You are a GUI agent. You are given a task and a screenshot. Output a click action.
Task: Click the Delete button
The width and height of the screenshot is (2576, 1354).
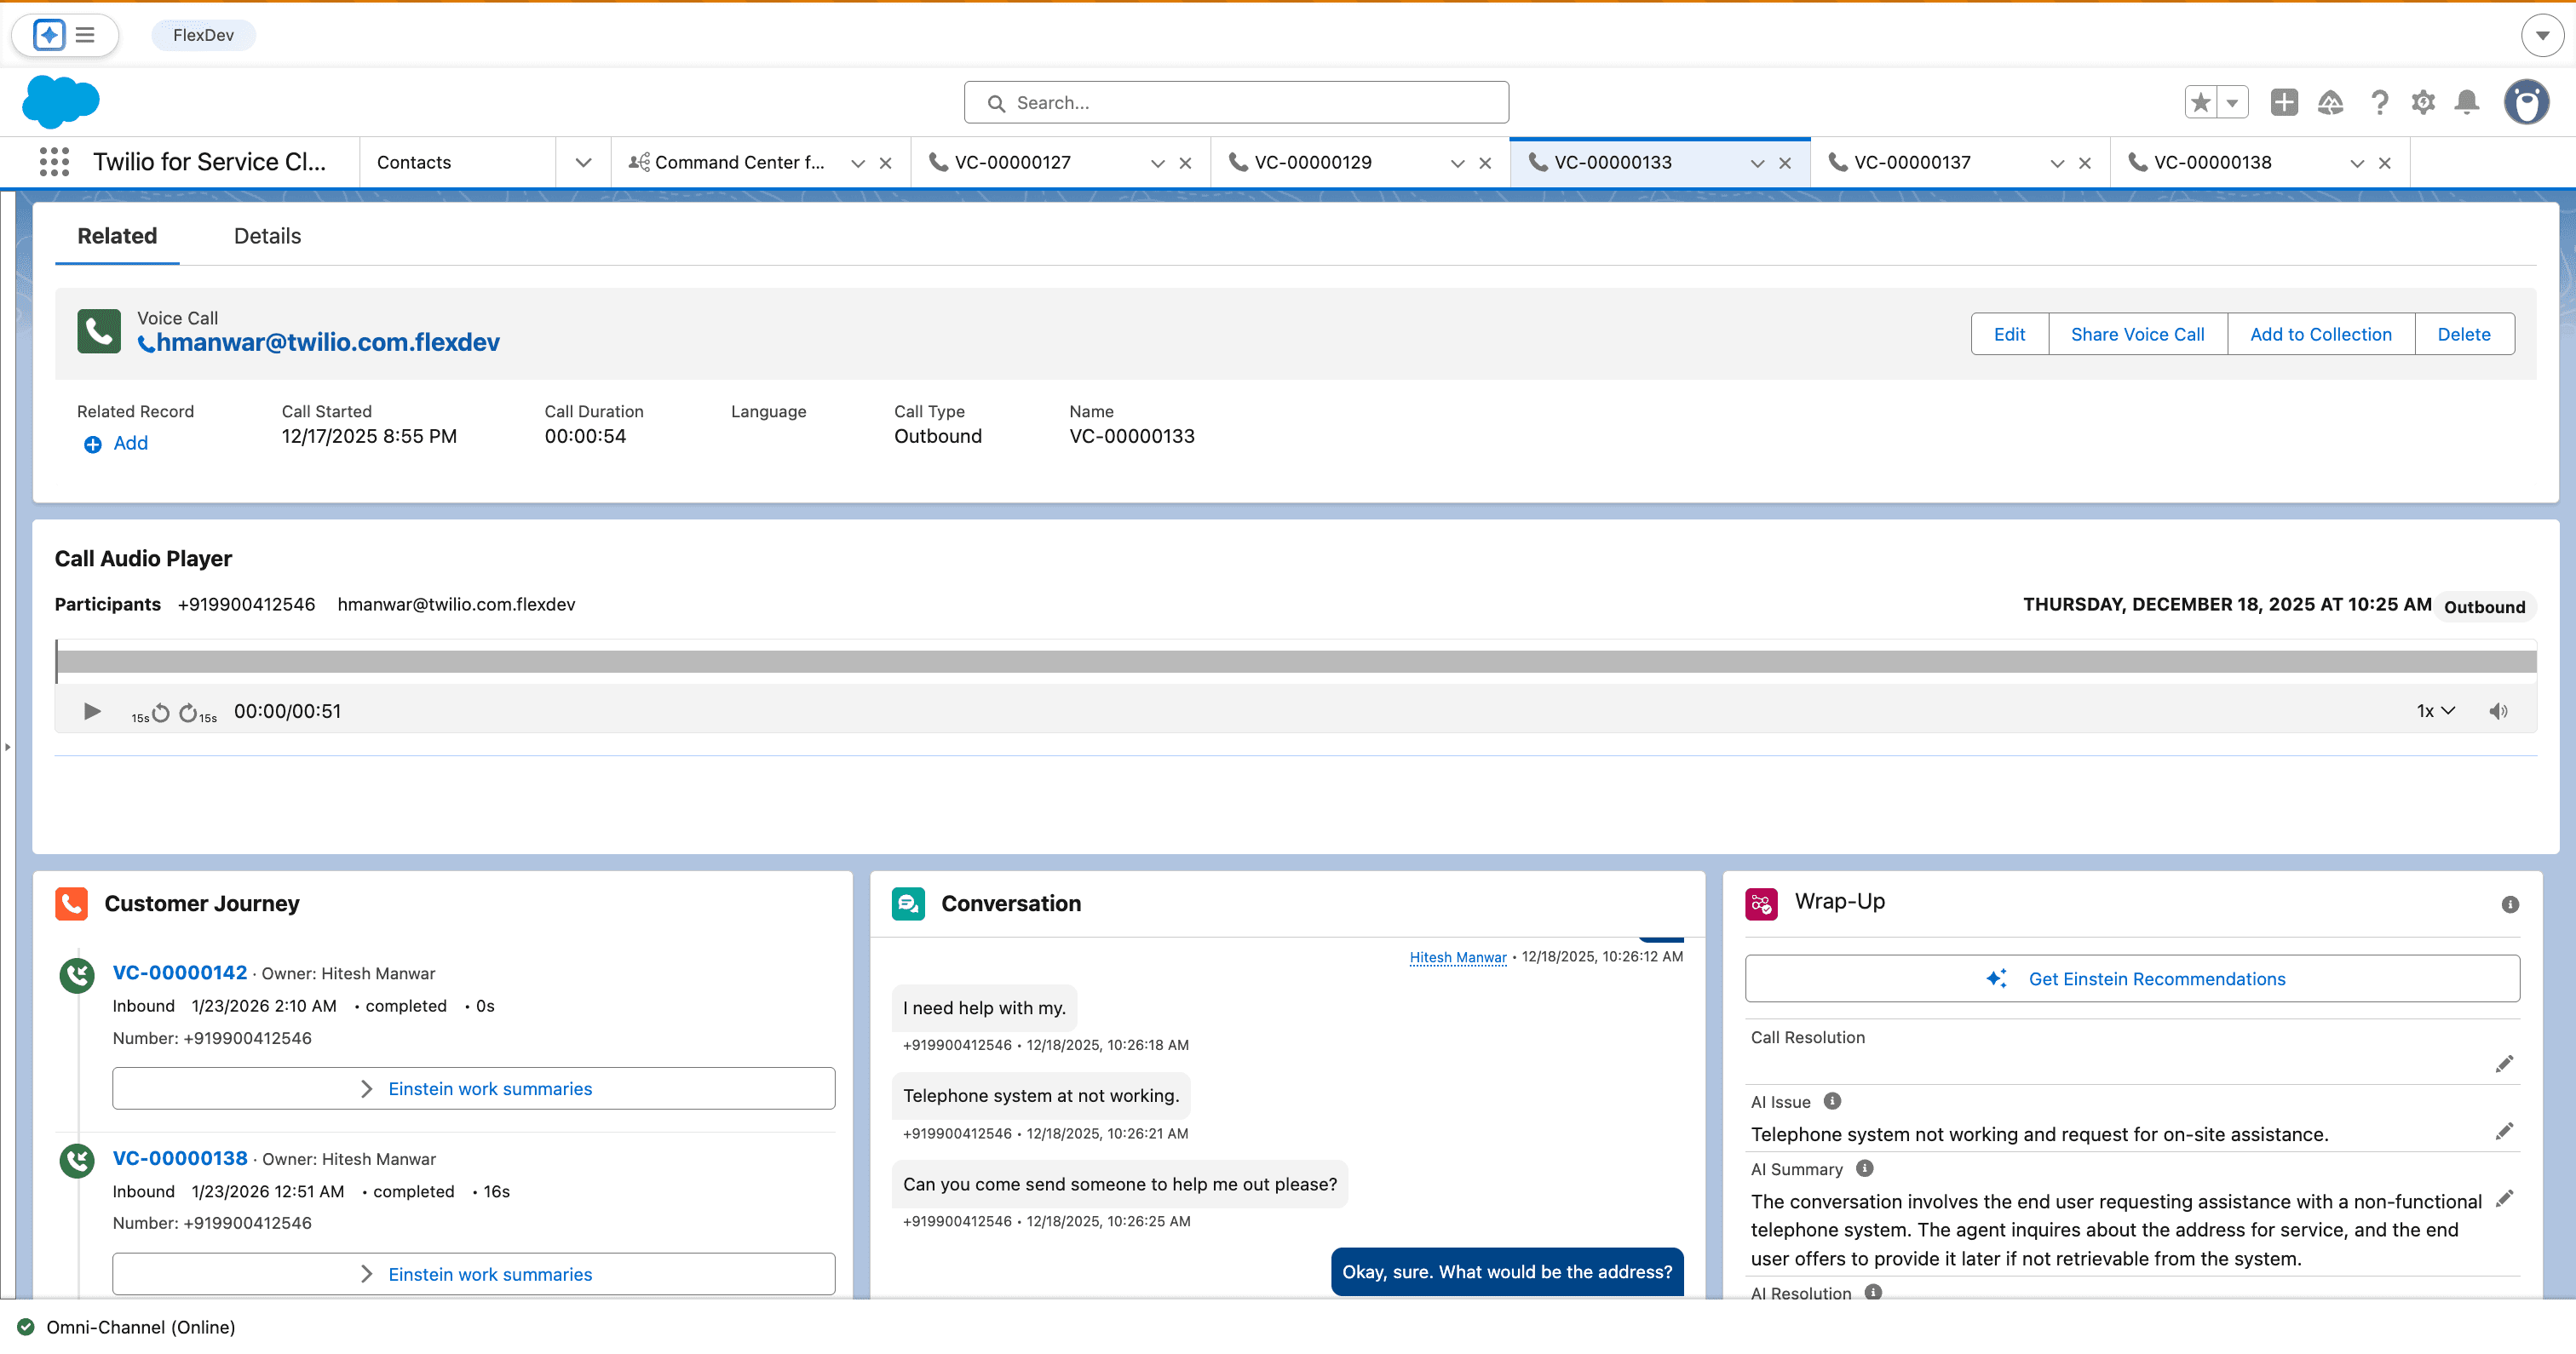(x=2464, y=334)
